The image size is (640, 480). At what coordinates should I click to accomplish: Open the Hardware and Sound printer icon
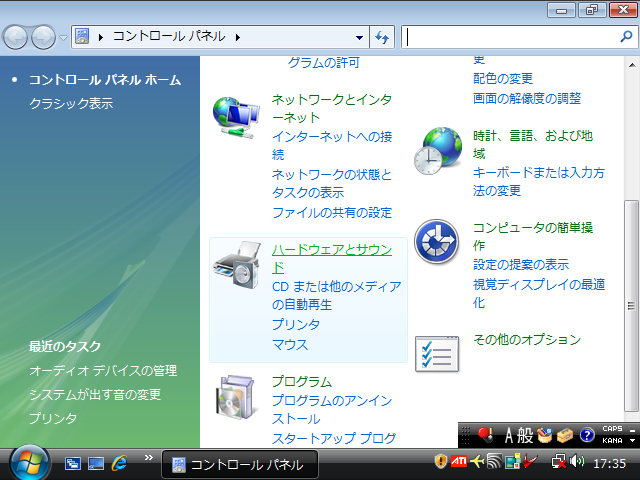click(x=237, y=265)
